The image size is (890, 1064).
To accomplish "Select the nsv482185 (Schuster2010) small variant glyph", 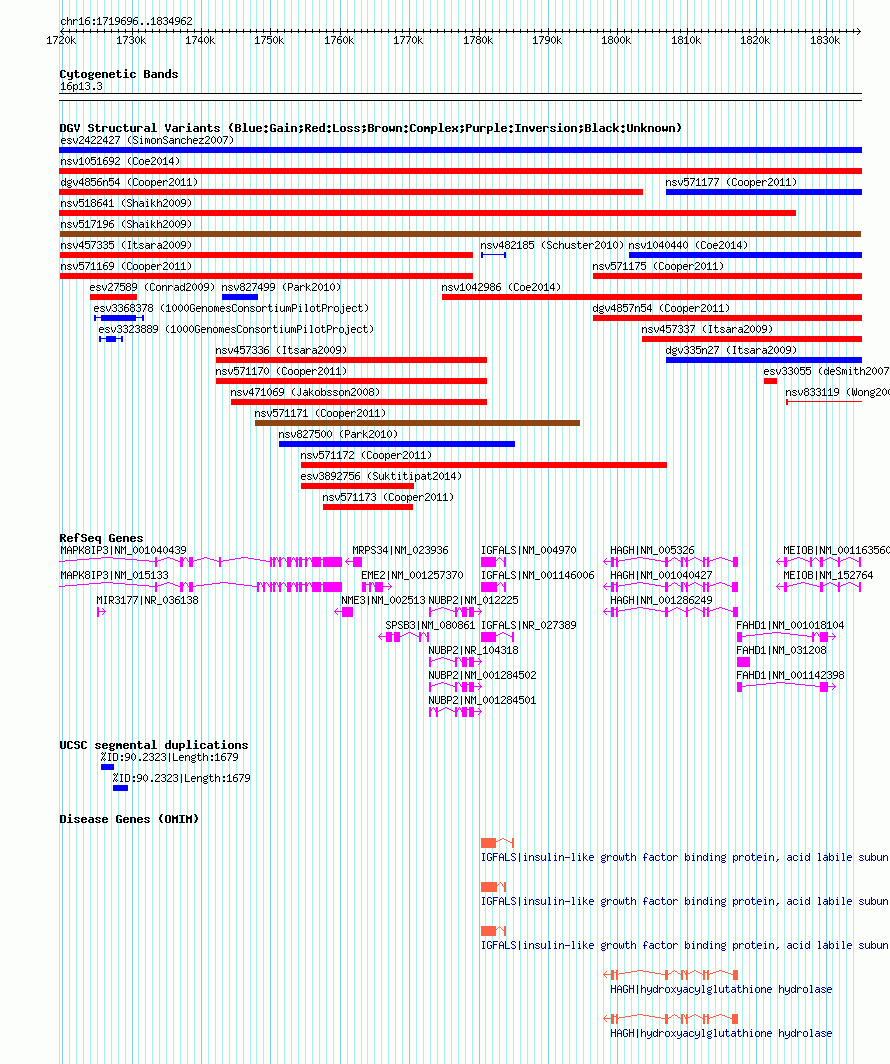I will click(x=493, y=255).
